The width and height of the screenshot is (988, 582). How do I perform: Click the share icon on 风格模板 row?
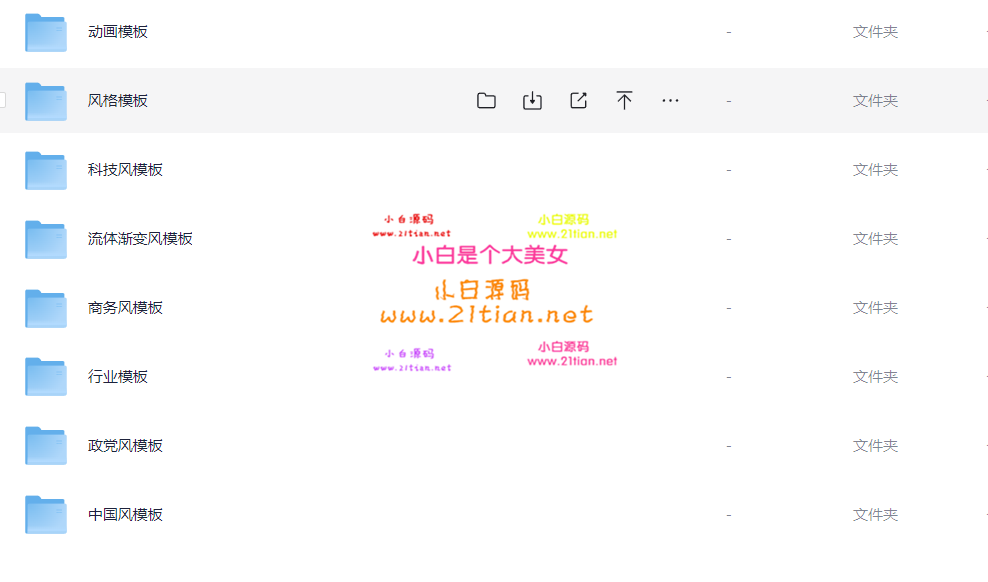(x=578, y=101)
